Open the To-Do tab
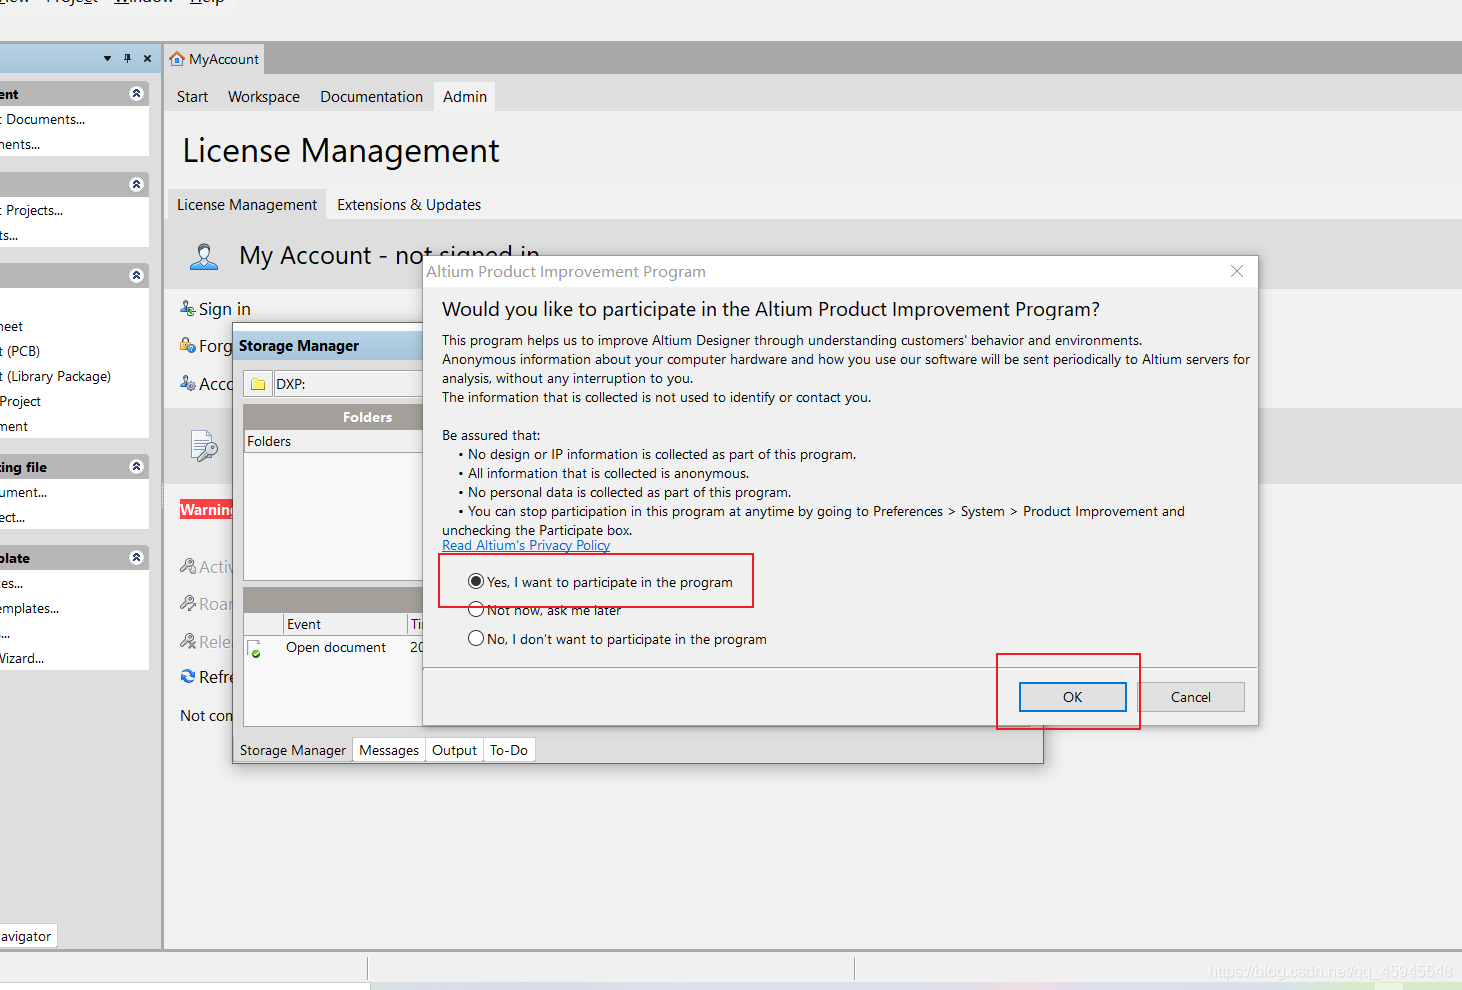 509,750
